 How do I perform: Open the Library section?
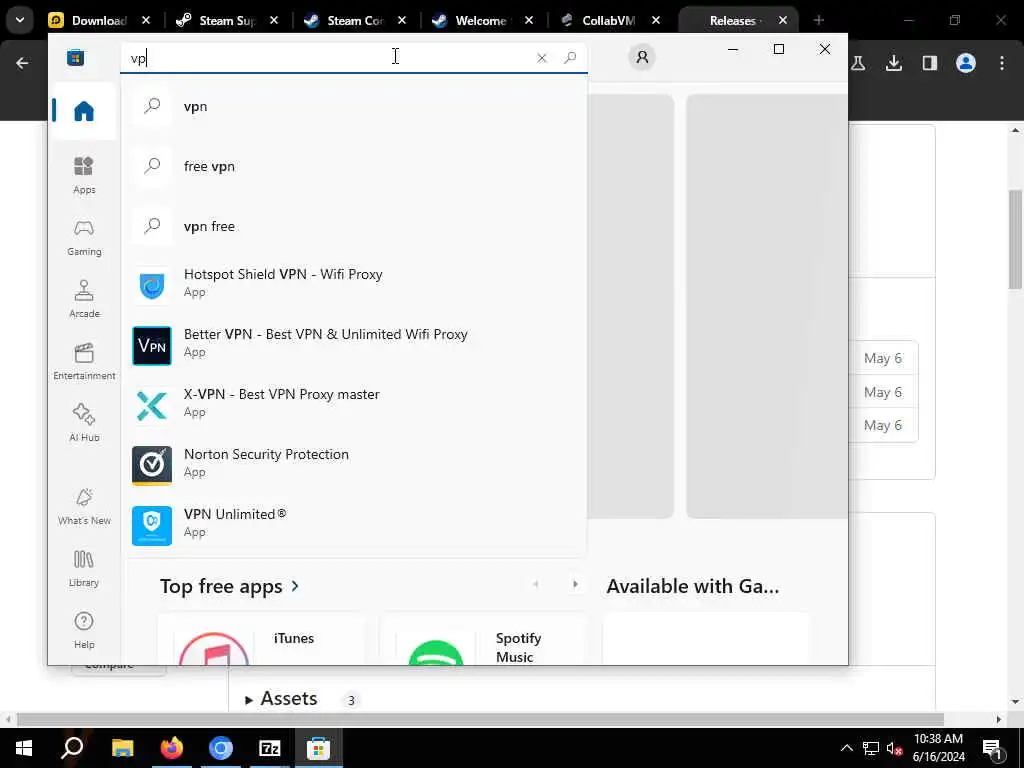coord(84,568)
